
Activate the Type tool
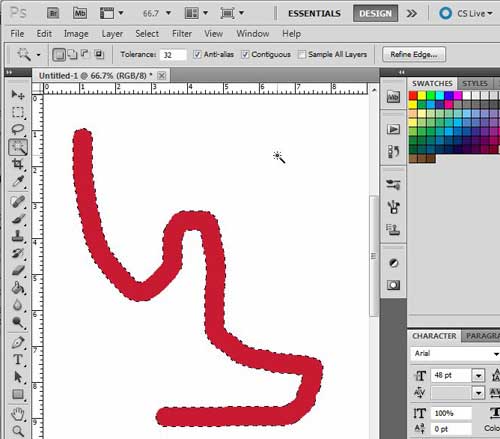pyautogui.click(x=18, y=360)
